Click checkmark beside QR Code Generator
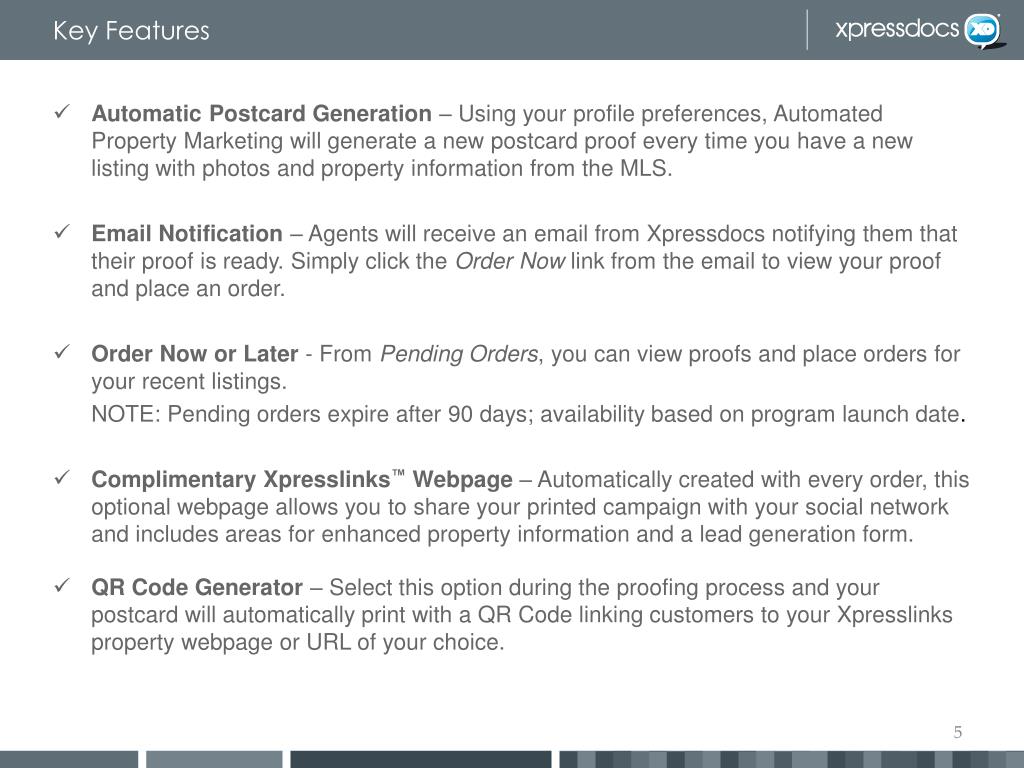 63,586
